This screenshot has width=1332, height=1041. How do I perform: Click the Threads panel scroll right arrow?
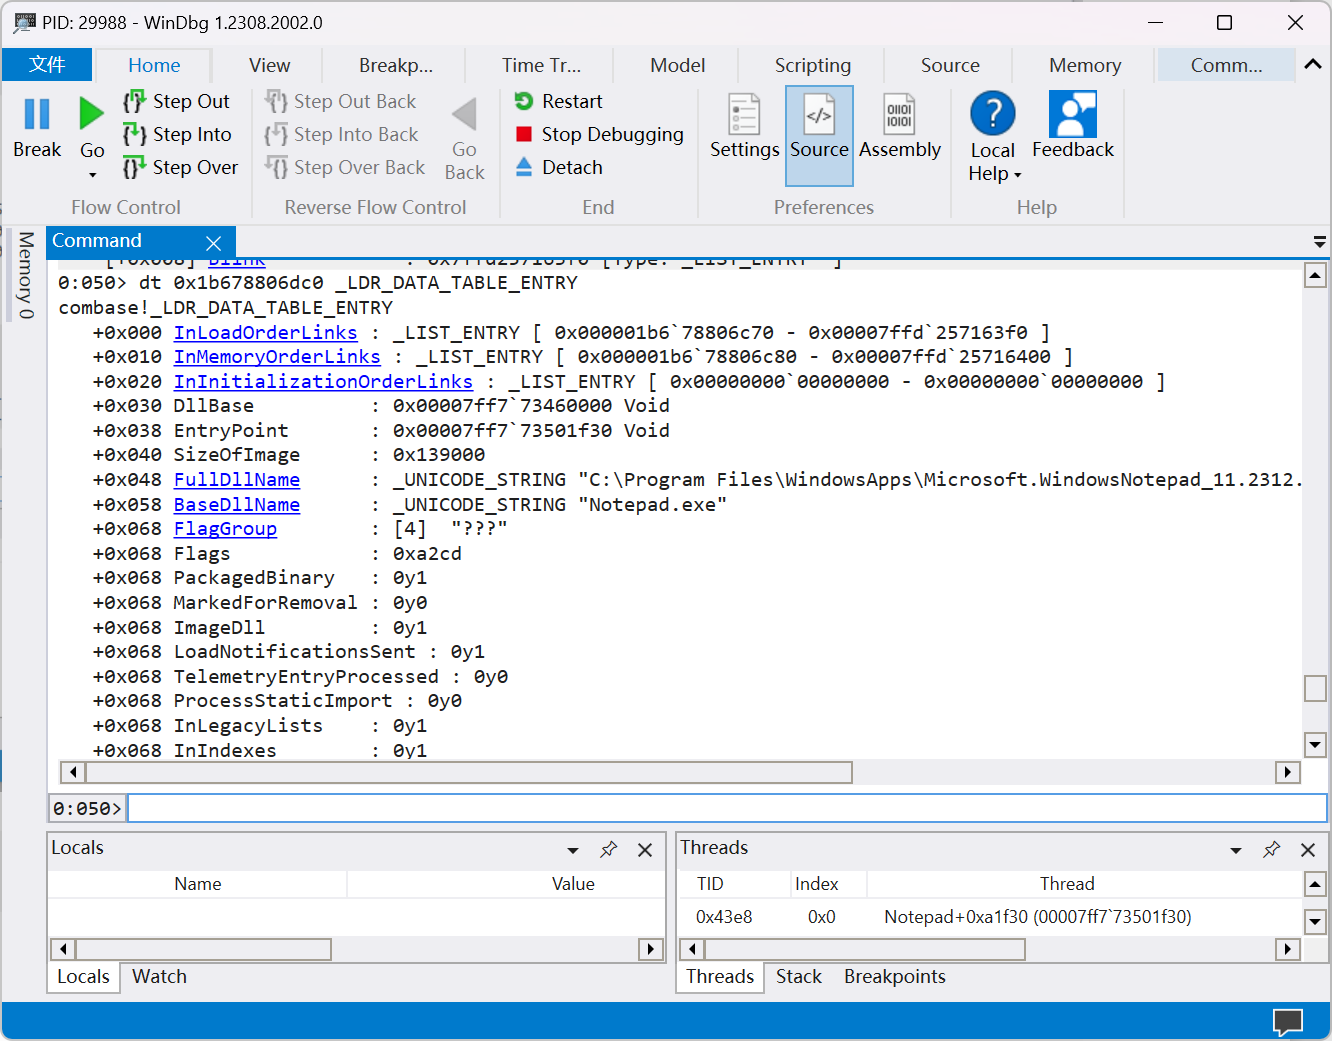(1288, 949)
